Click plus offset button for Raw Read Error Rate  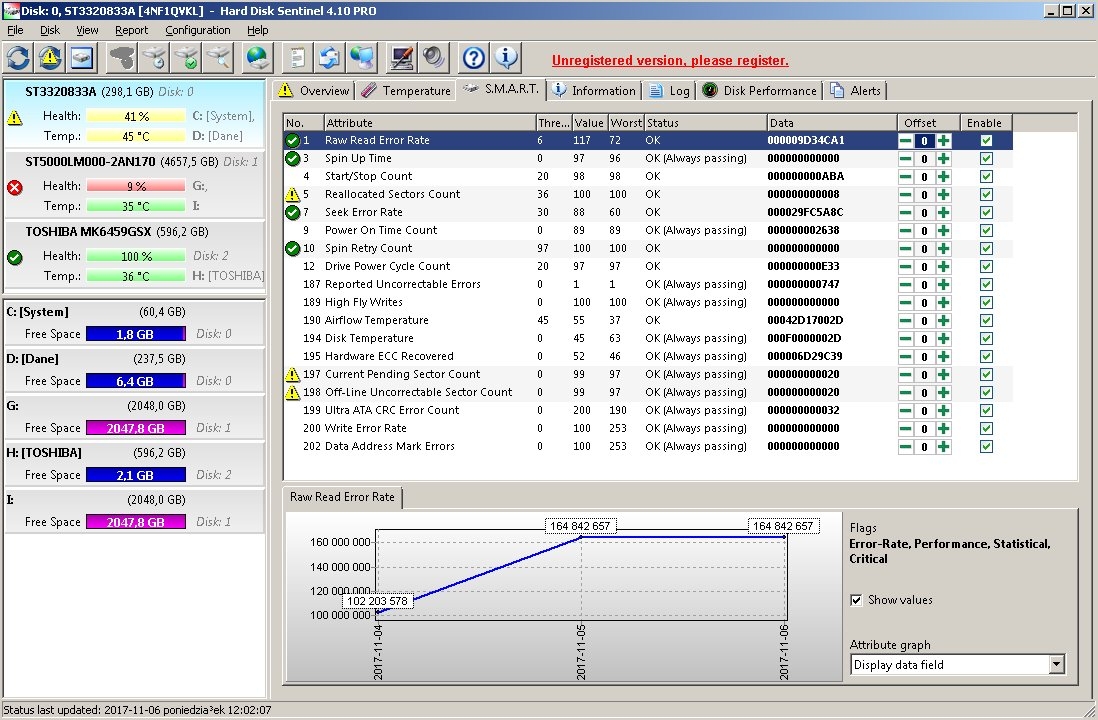pos(944,140)
